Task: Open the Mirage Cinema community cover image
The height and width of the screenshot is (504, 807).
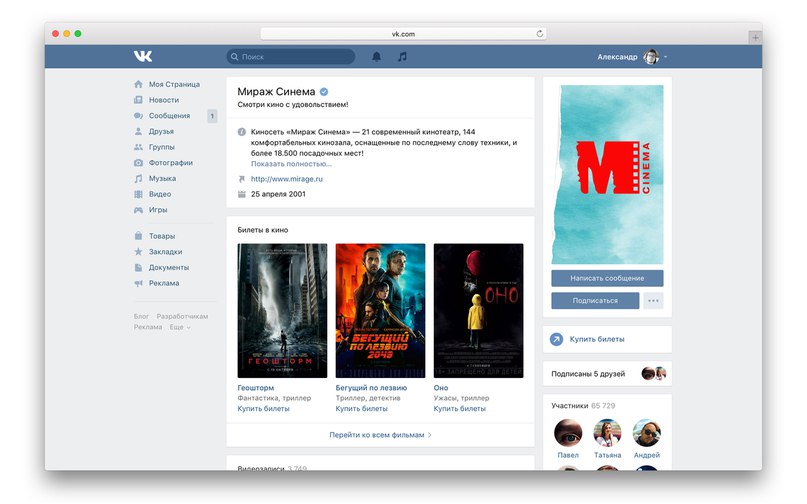Action: [x=607, y=175]
